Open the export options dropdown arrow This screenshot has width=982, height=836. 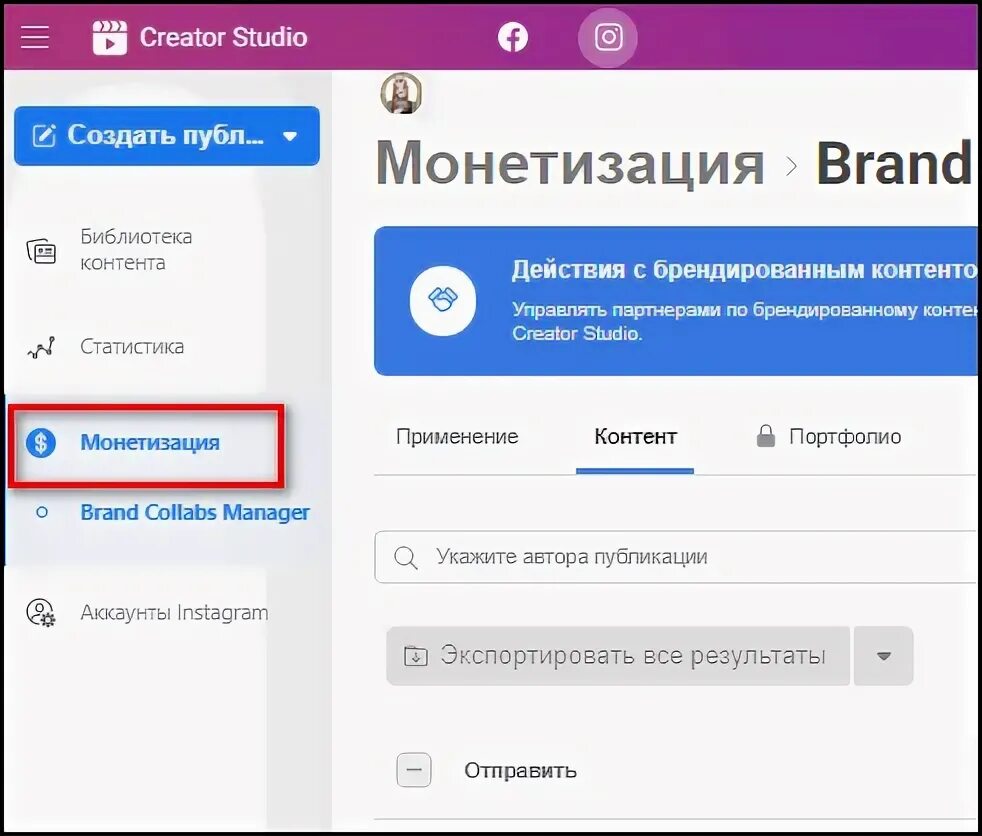tap(883, 656)
